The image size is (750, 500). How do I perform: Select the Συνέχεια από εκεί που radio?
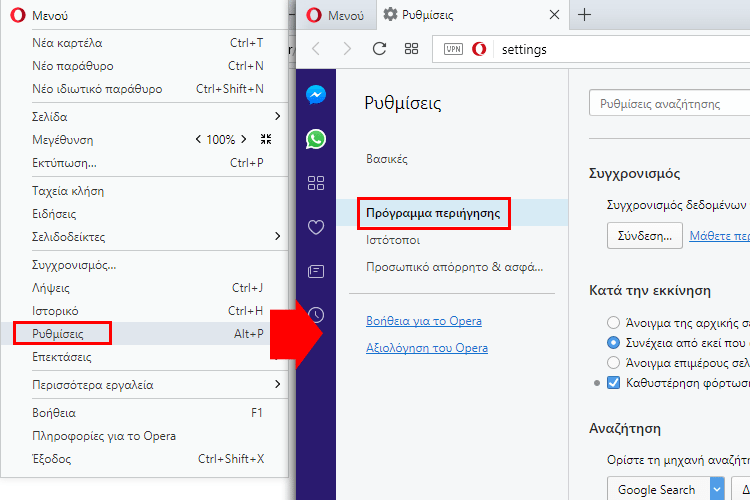click(x=613, y=343)
